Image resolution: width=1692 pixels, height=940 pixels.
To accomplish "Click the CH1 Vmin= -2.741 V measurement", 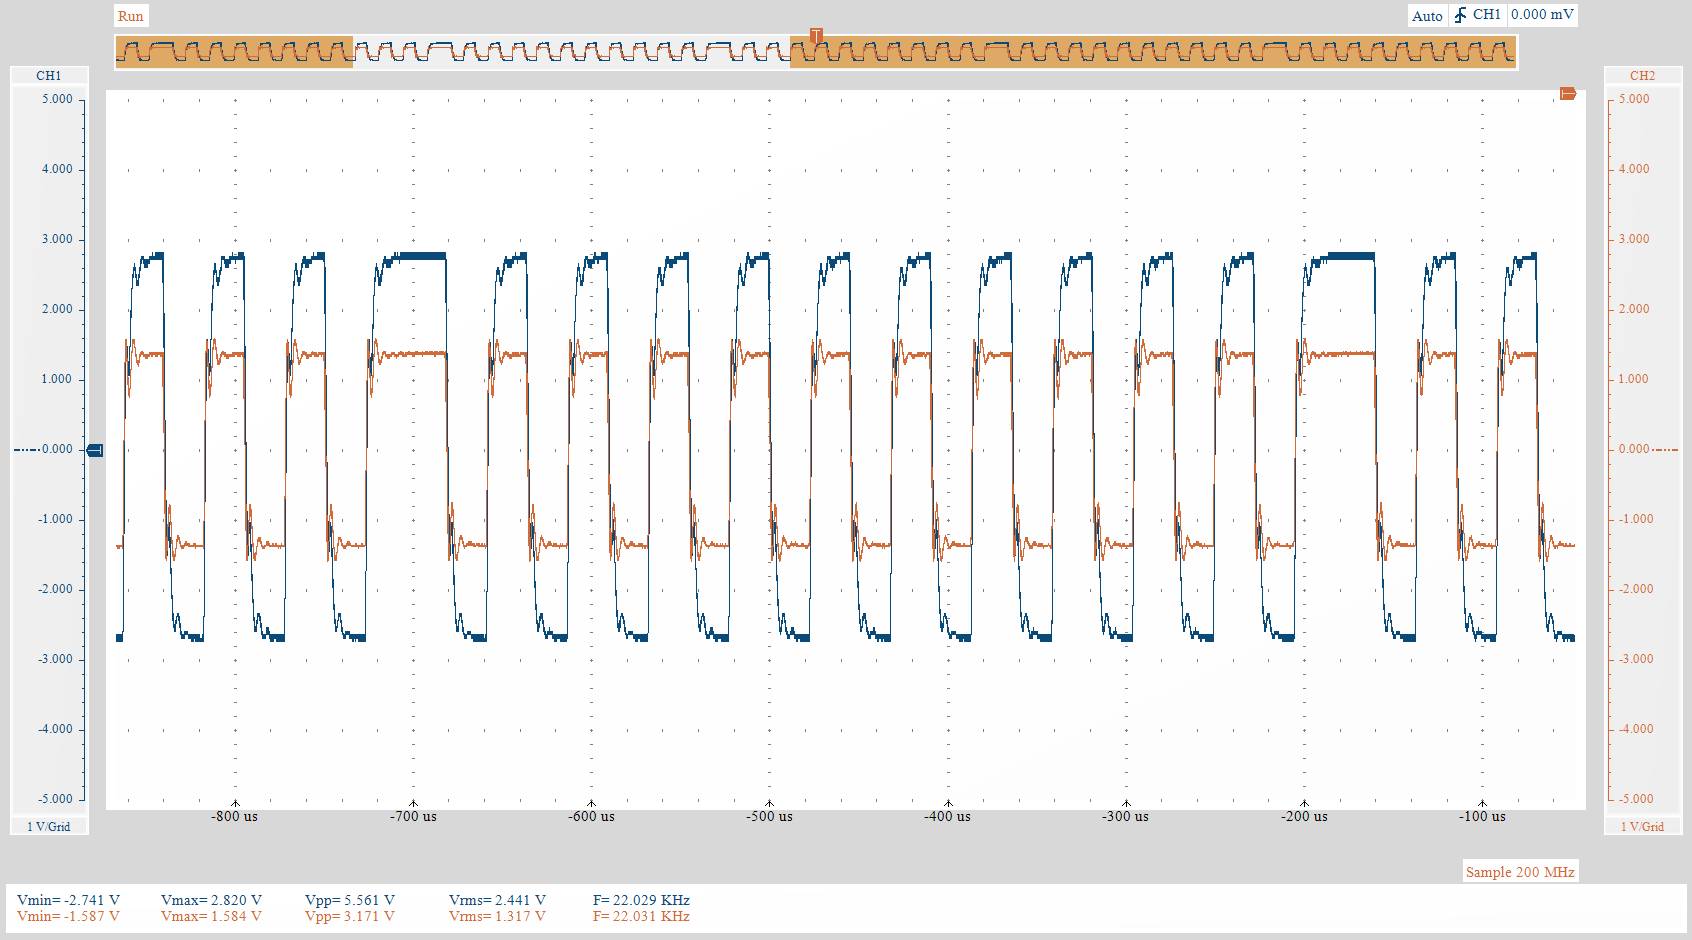I will click(x=68, y=900).
